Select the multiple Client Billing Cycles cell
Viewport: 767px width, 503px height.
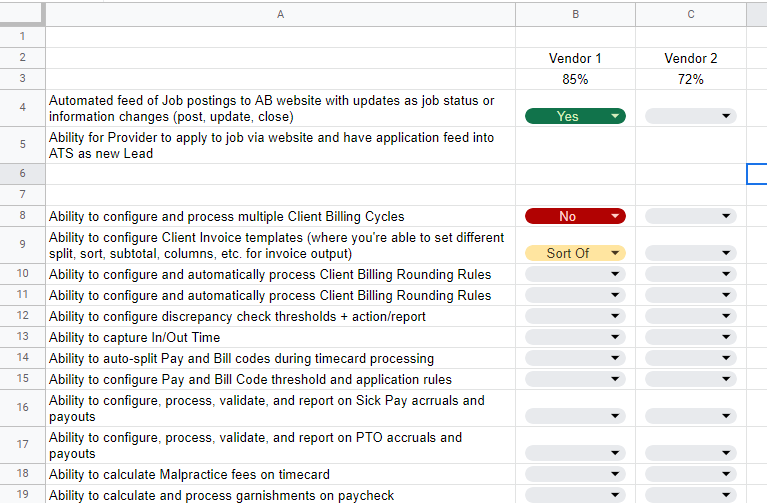click(280, 216)
